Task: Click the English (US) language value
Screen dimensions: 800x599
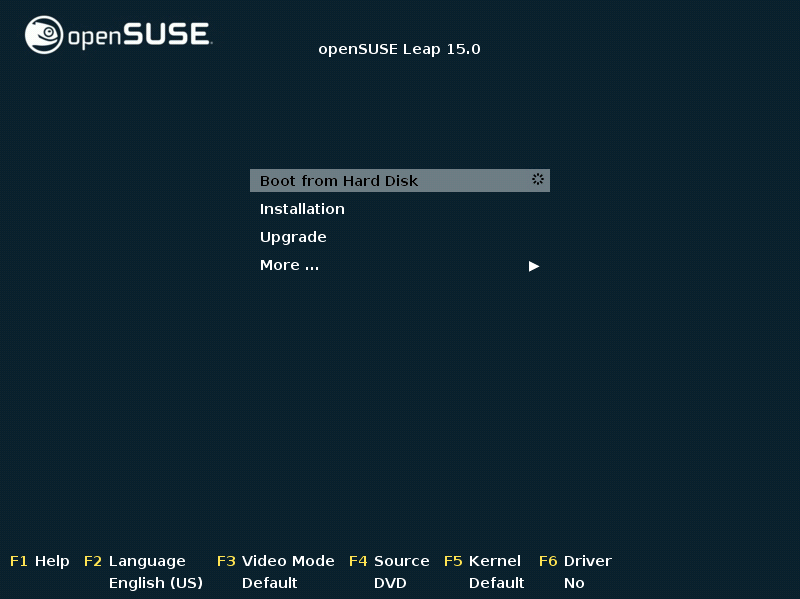Action: click(156, 583)
